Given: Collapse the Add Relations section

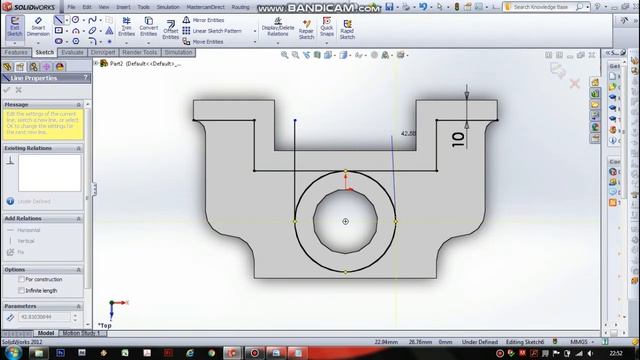Looking at the screenshot, I should 78,219.
